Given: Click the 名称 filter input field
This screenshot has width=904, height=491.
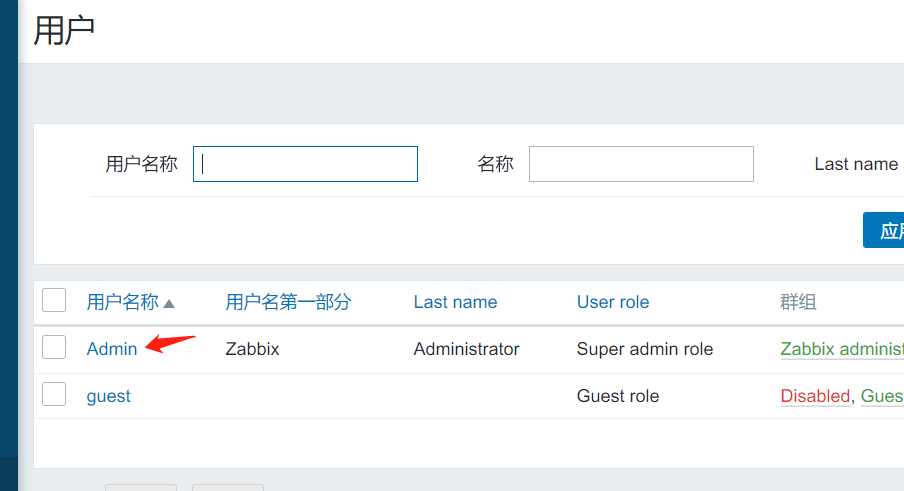Looking at the screenshot, I should (640, 164).
